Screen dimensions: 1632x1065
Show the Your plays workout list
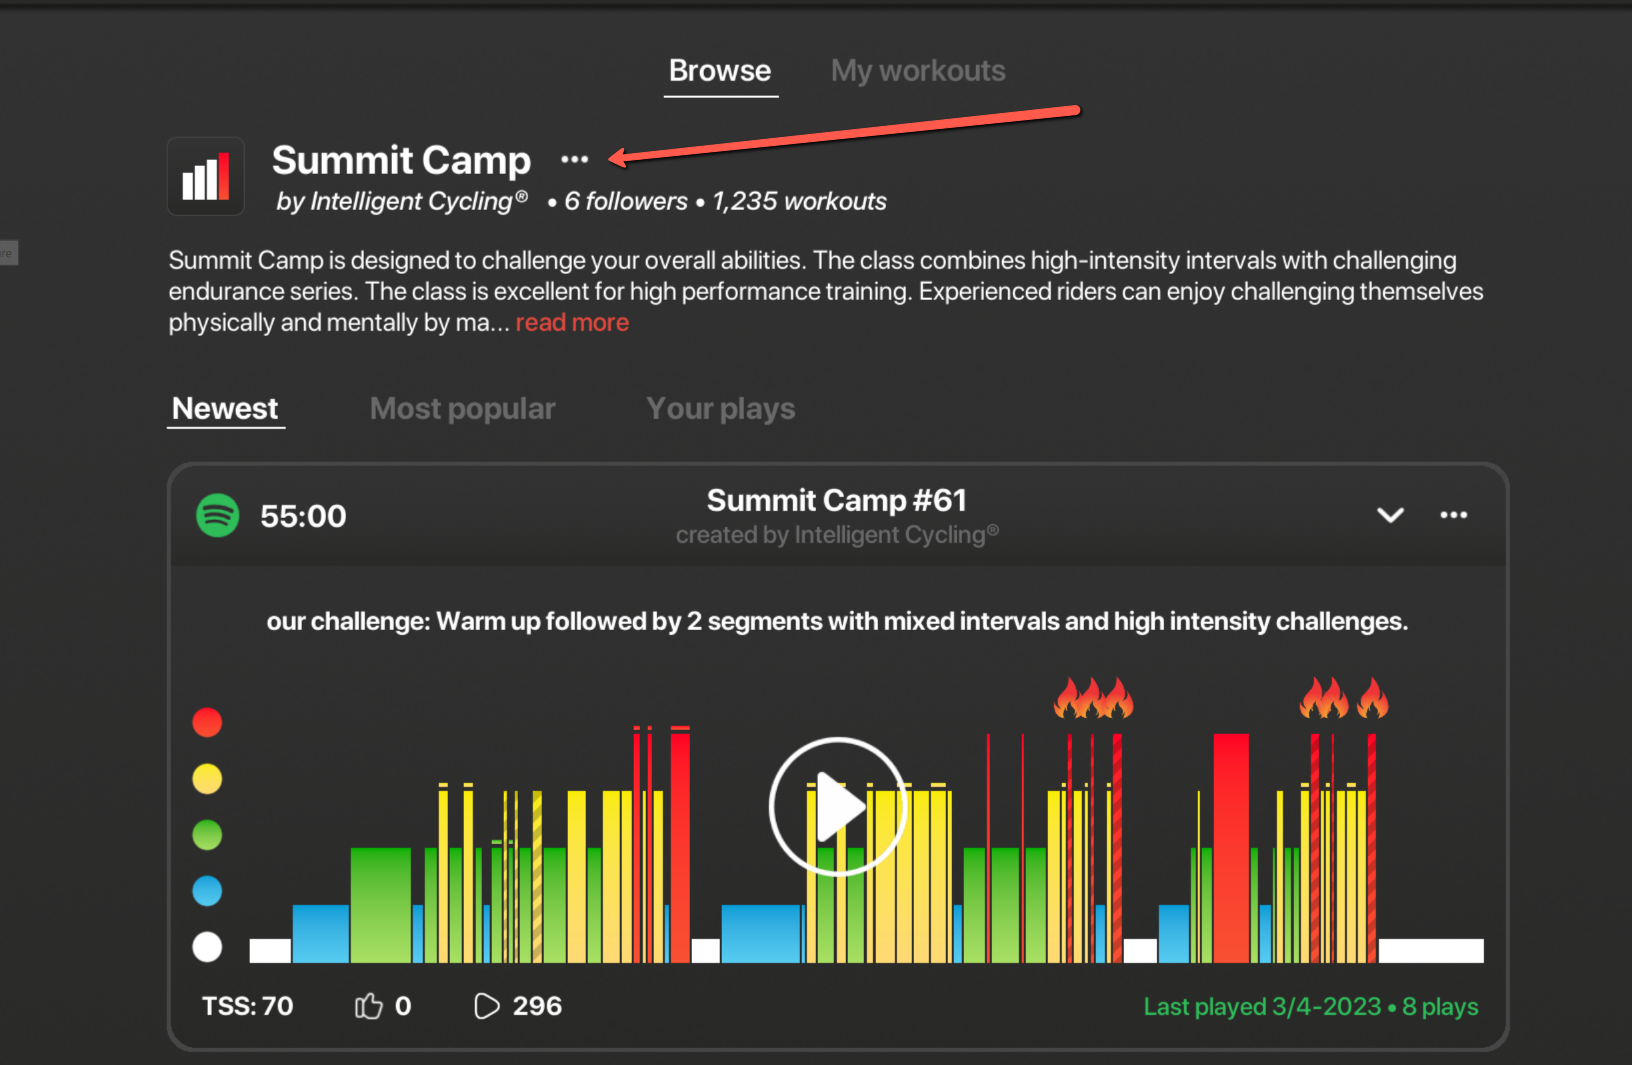coord(720,409)
